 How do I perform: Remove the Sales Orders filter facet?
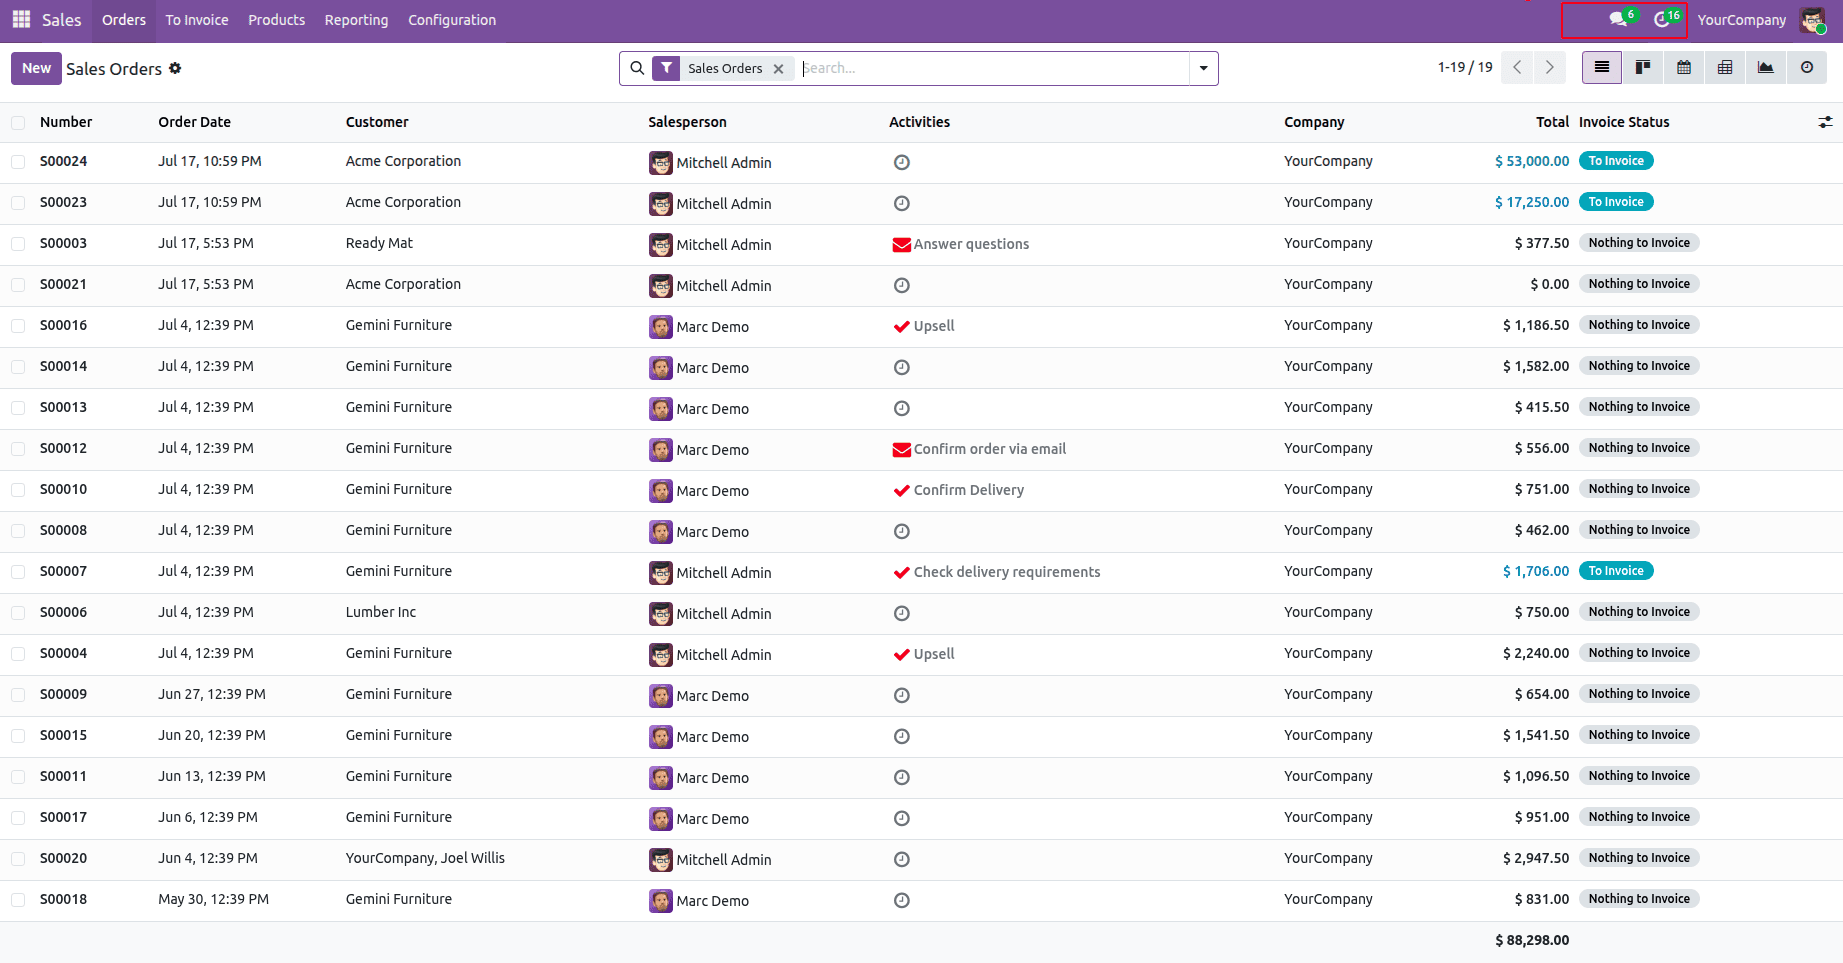tap(778, 69)
